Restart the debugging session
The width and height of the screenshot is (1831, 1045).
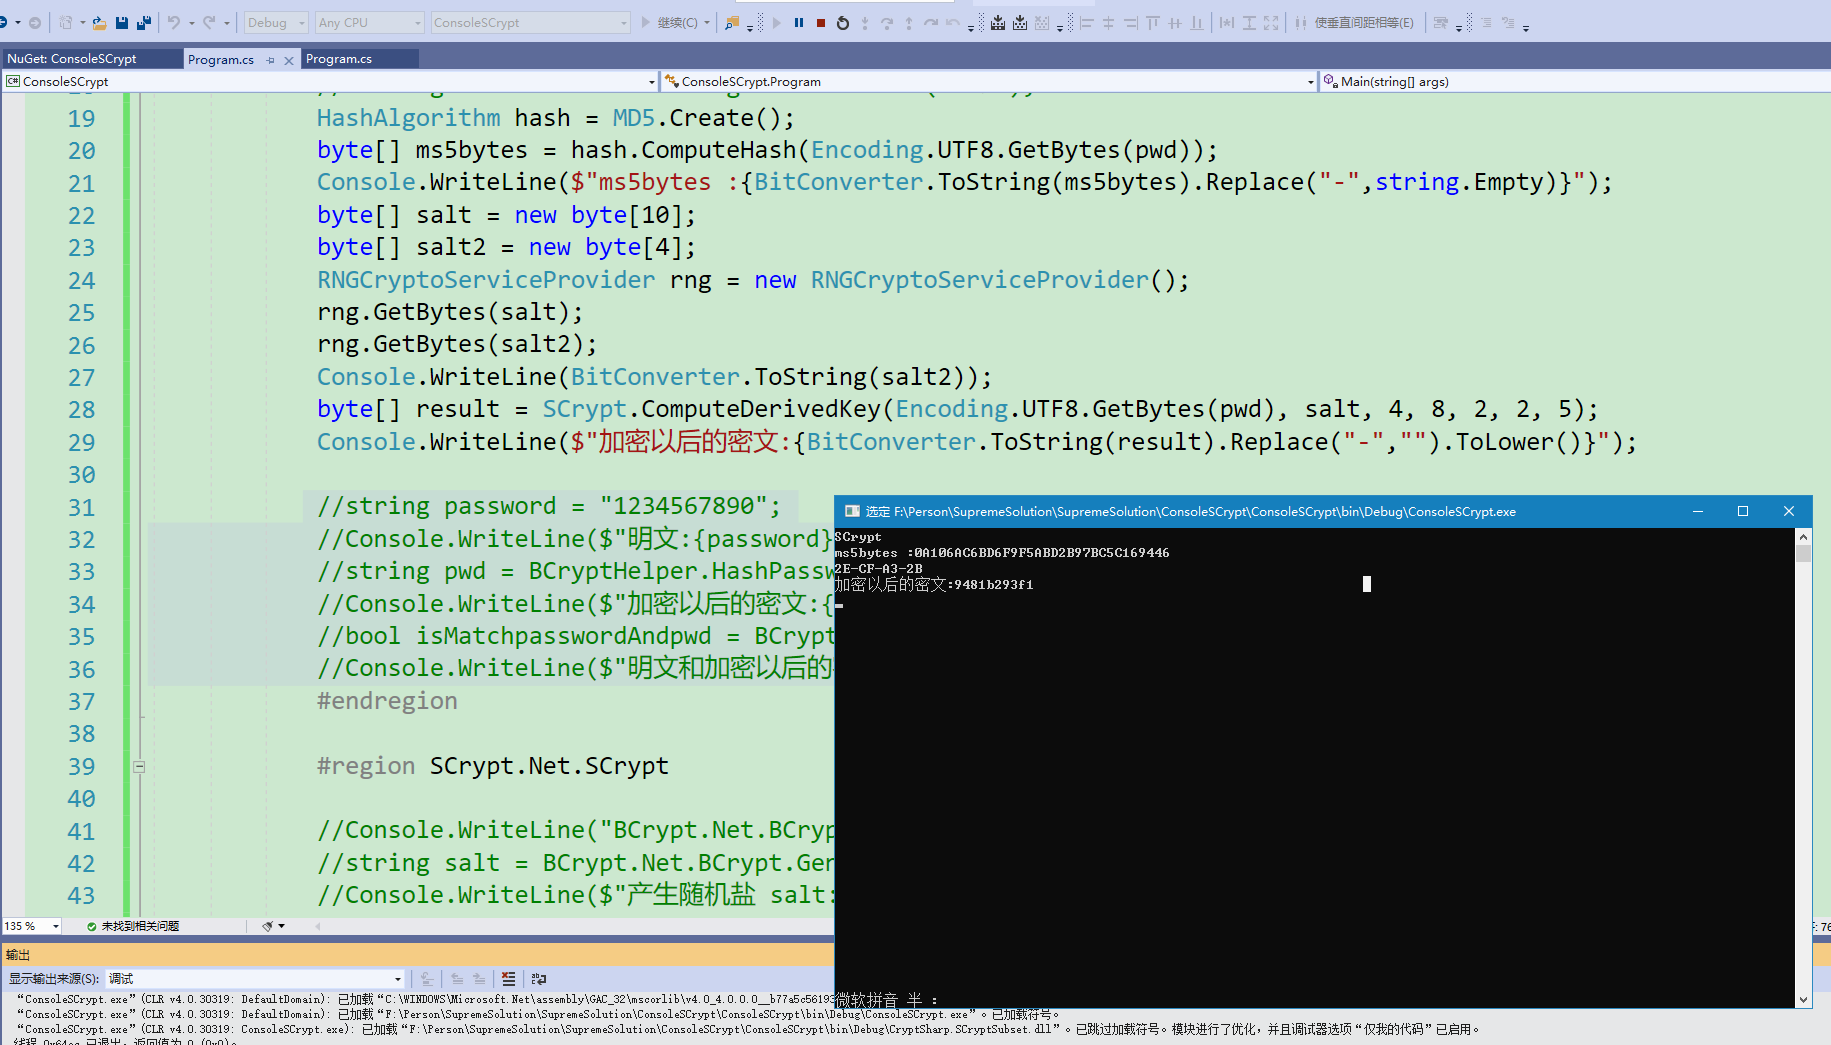(x=843, y=23)
